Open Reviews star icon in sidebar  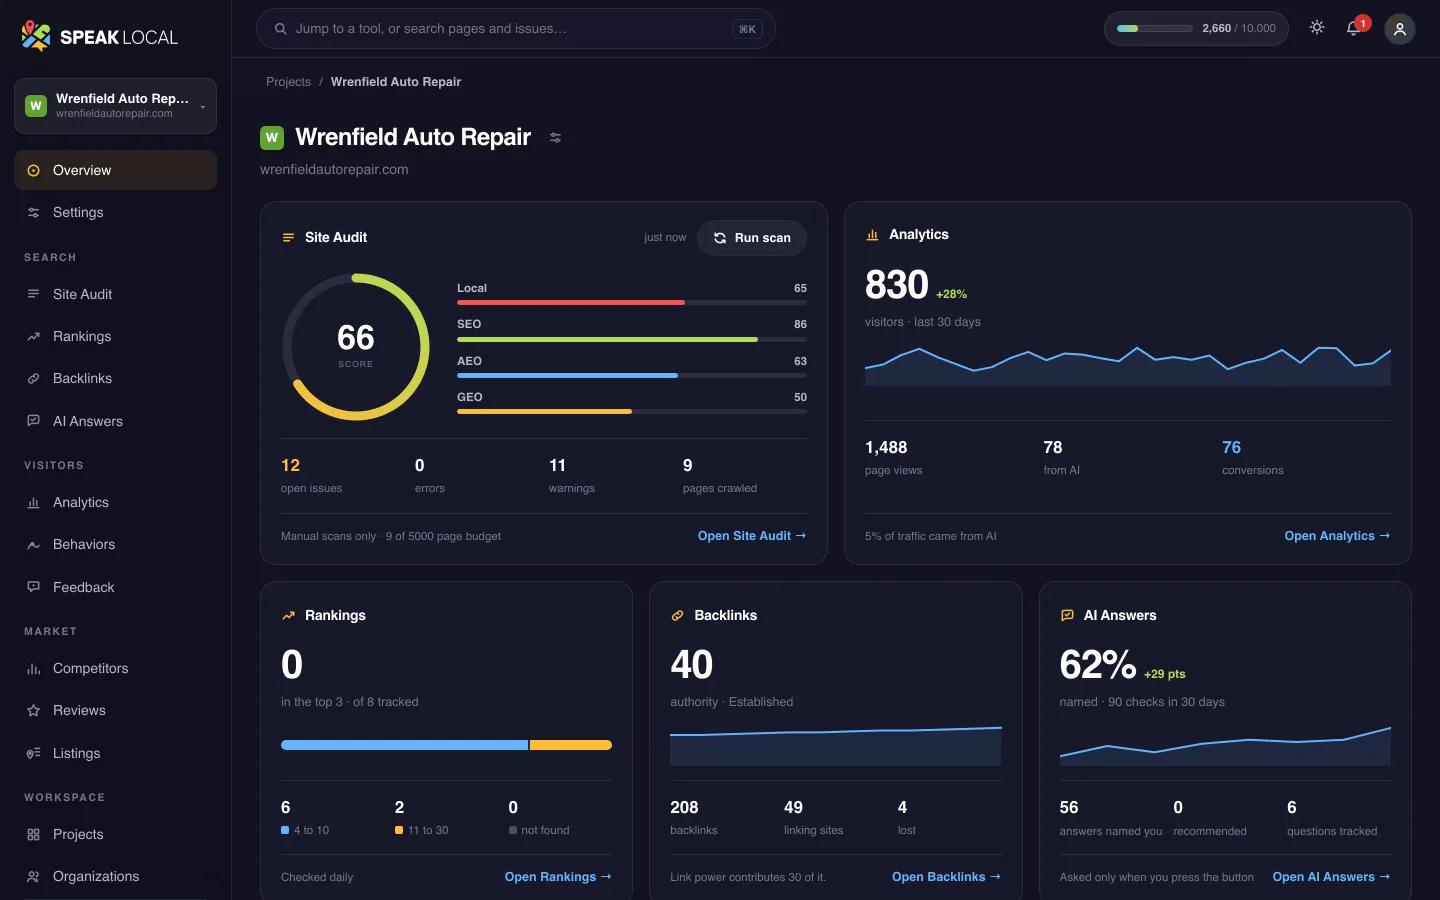33,711
